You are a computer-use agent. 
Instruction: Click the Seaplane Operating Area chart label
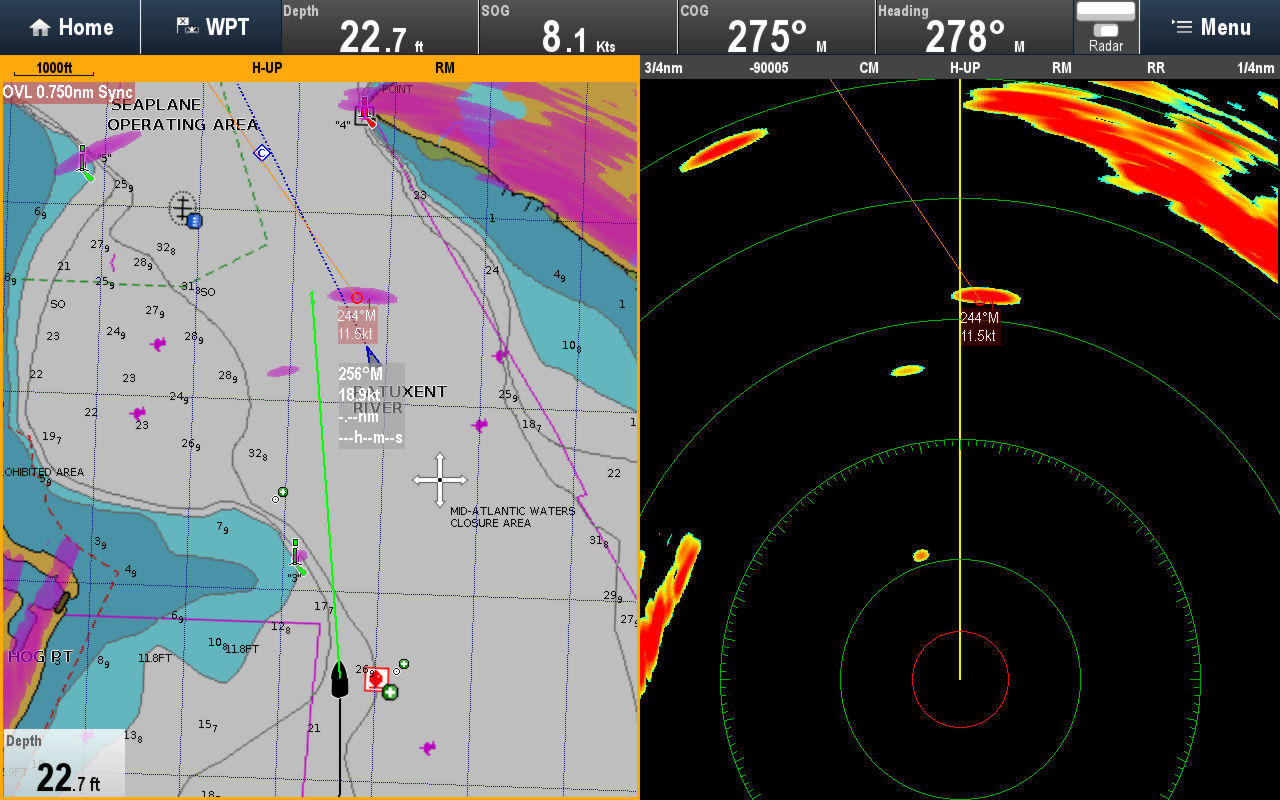(x=183, y=115)
